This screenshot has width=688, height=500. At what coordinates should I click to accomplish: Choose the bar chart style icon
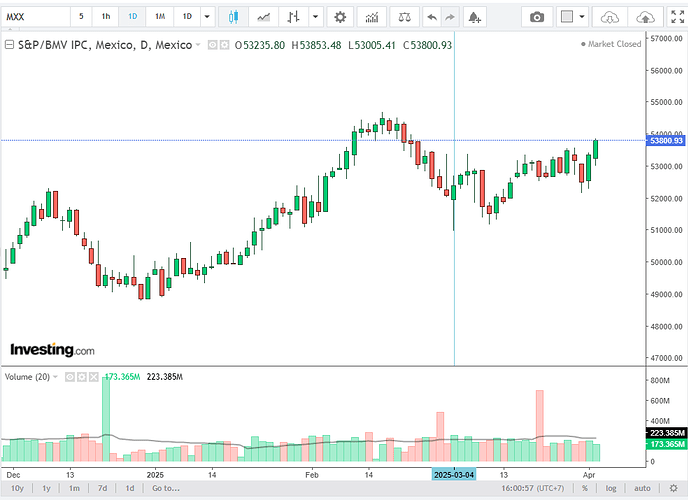[293, 17]
